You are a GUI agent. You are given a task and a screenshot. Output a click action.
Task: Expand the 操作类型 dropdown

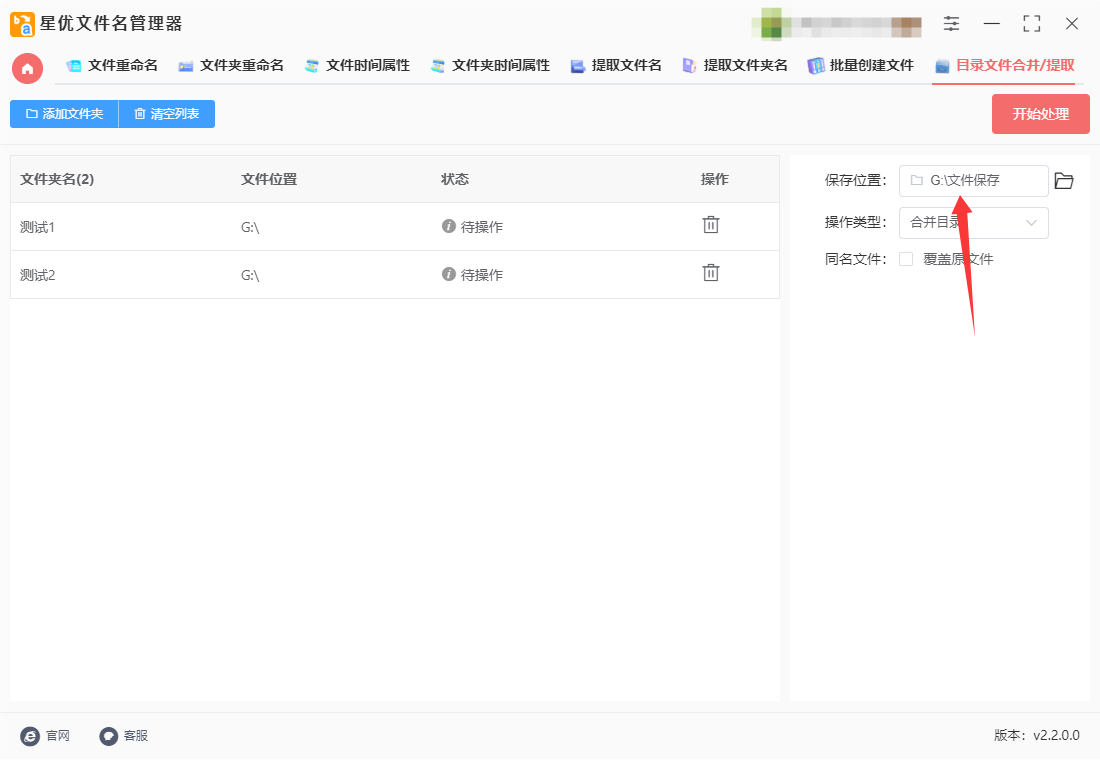[x=974, y=222]
